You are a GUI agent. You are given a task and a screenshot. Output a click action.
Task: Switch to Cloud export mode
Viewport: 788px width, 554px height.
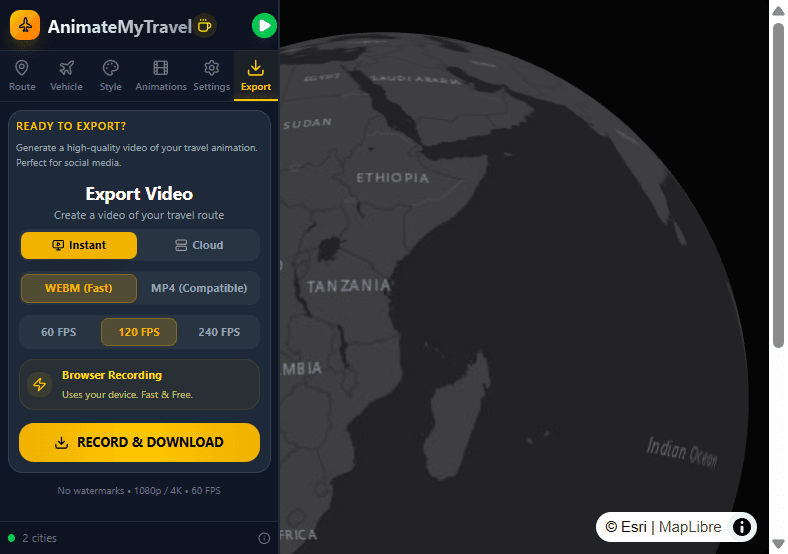(x=199, y=245)
